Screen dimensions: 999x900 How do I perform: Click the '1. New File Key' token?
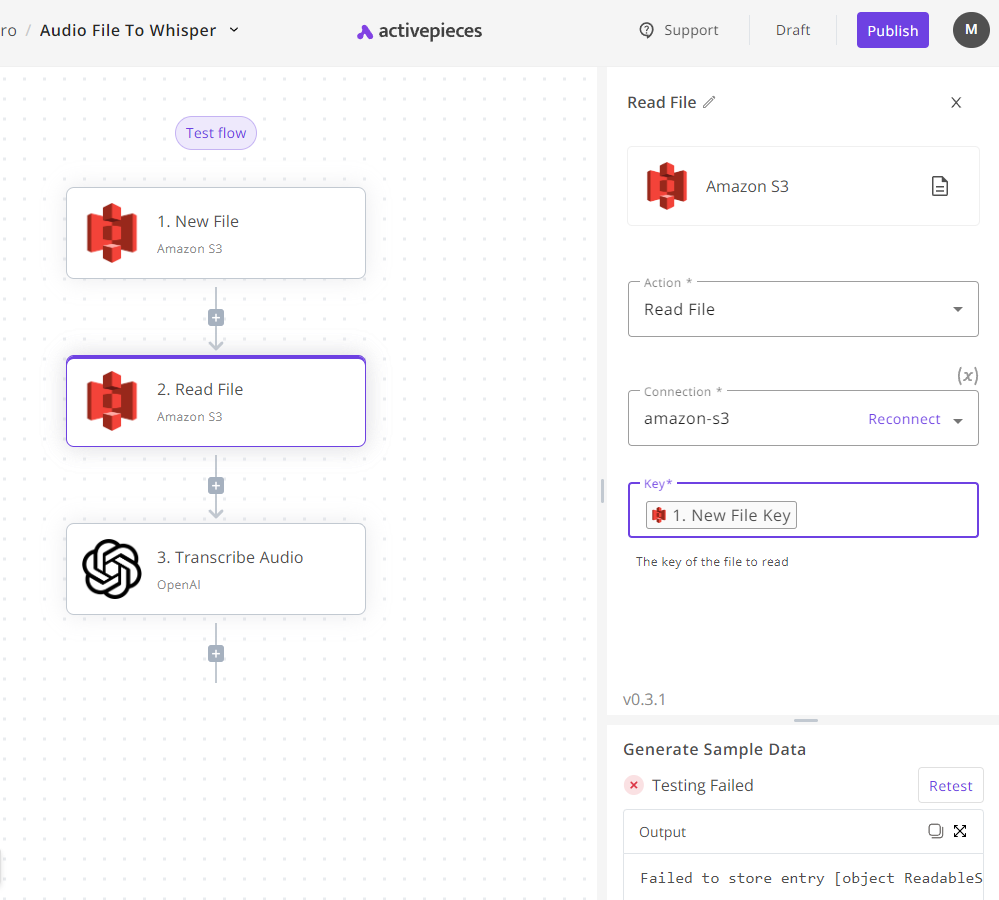(x=721, y=515)
